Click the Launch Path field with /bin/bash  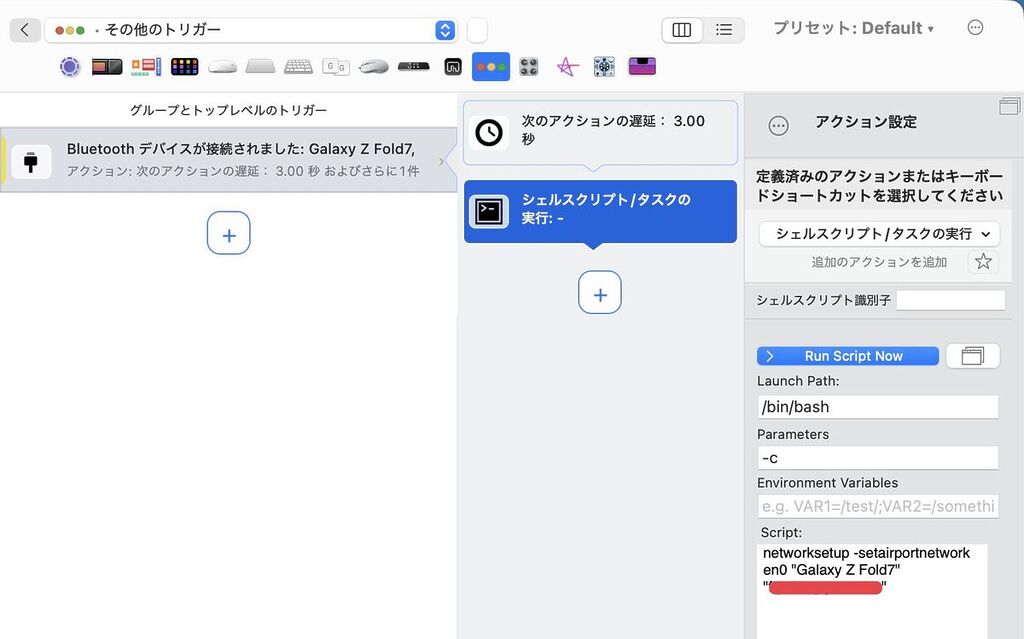(x=877, y=407)
